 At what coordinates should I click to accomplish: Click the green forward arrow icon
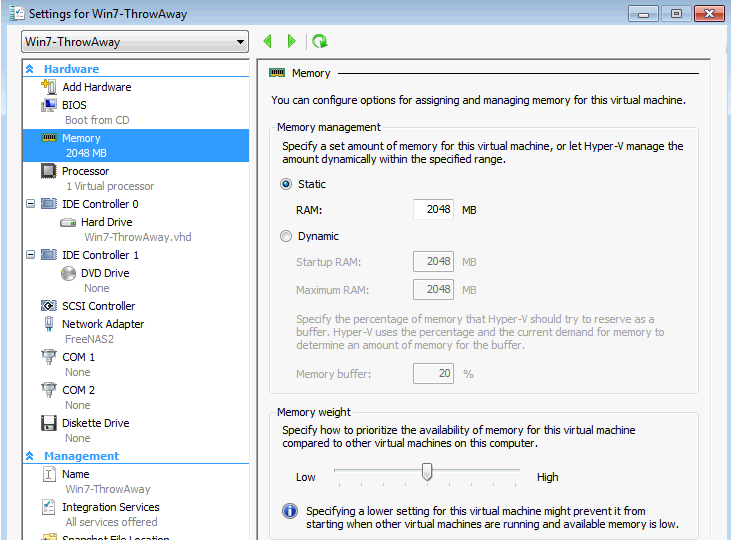pos(291,42)
